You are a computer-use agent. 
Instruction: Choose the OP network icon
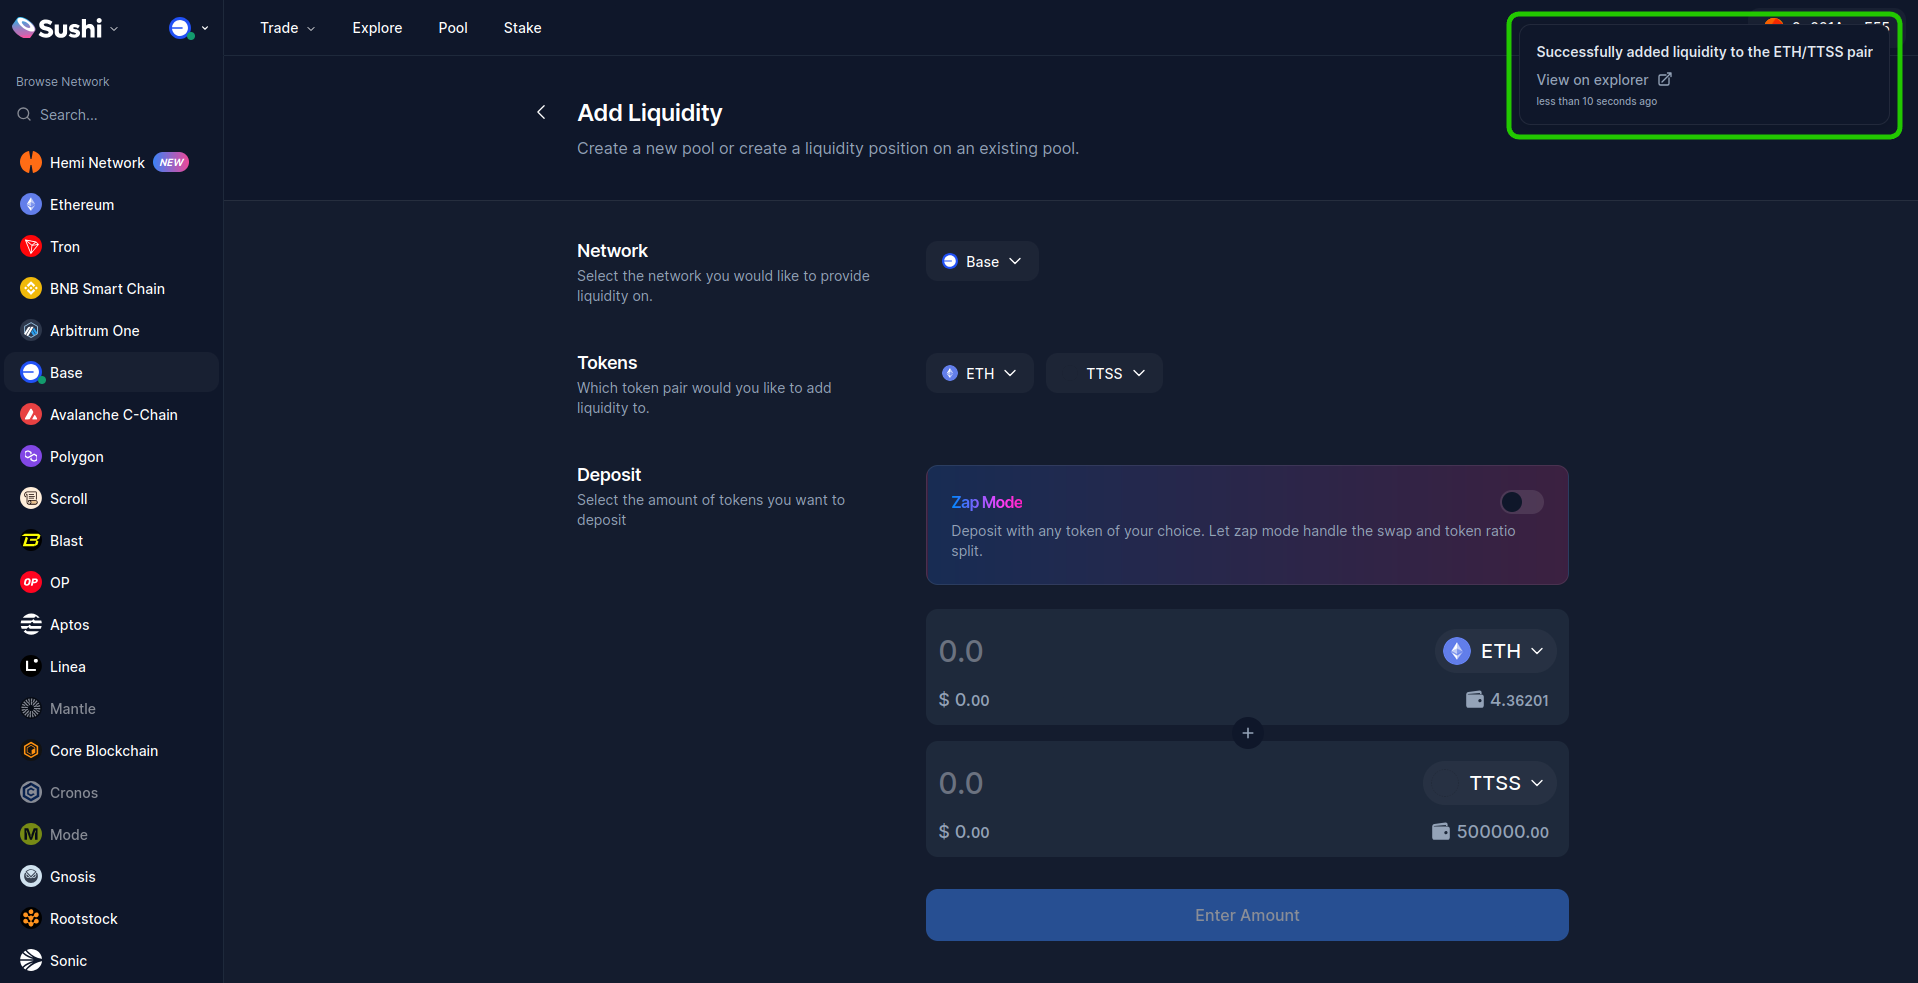tap(31, 582)
